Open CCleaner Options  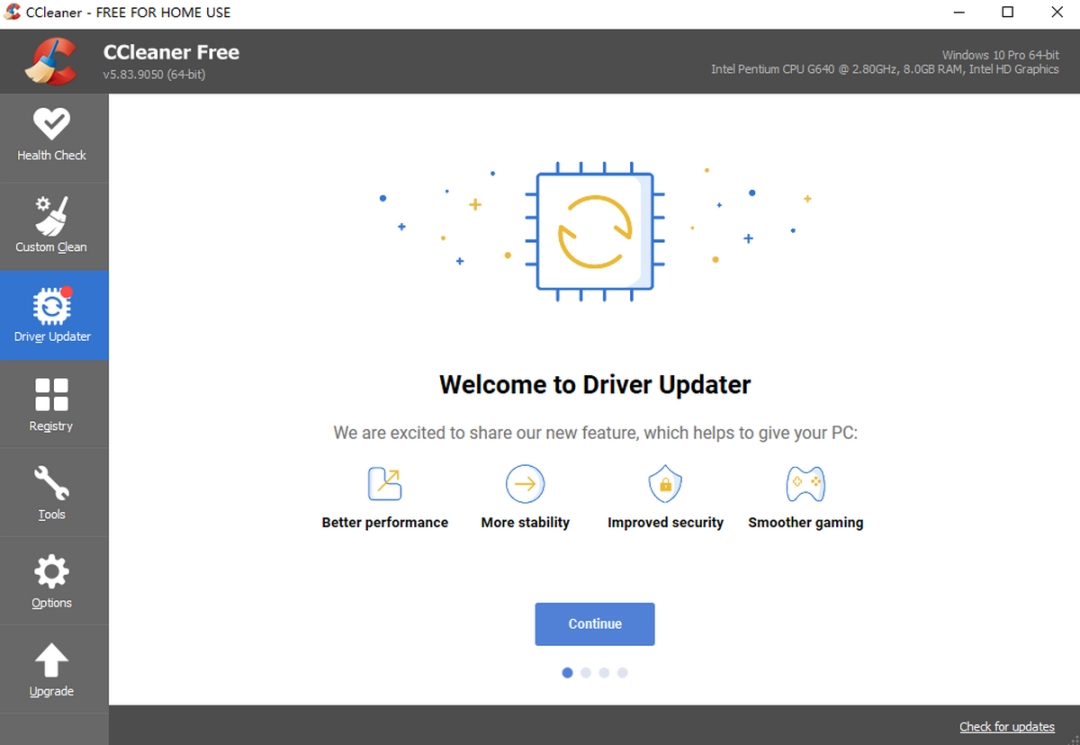coord(53,581)
